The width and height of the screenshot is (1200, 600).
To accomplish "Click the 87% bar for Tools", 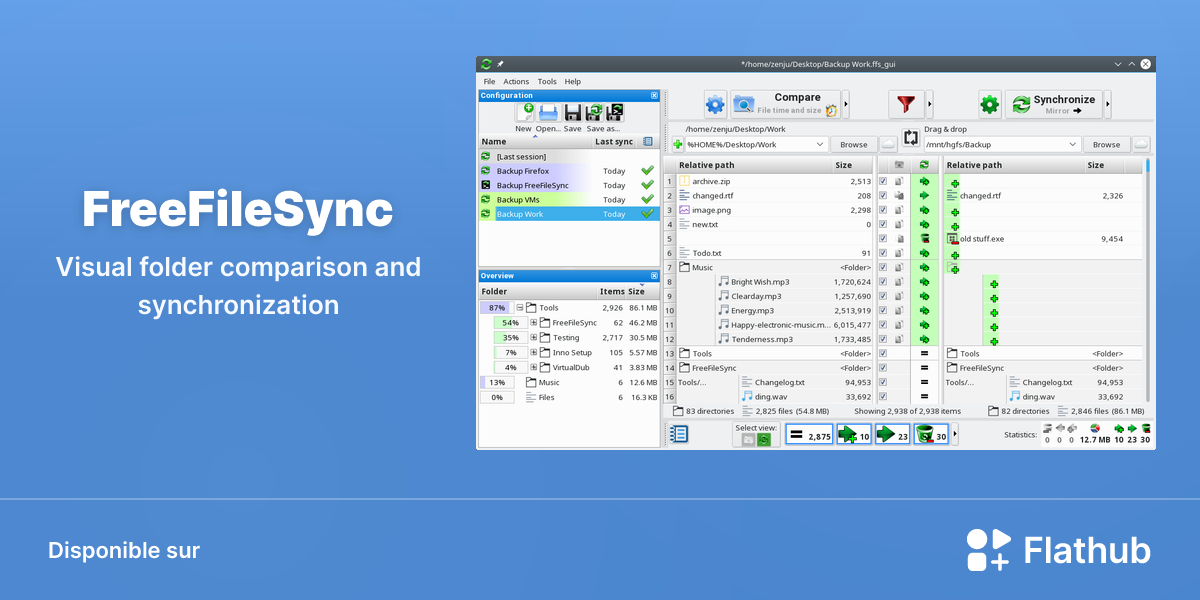I will coord(495,308).
